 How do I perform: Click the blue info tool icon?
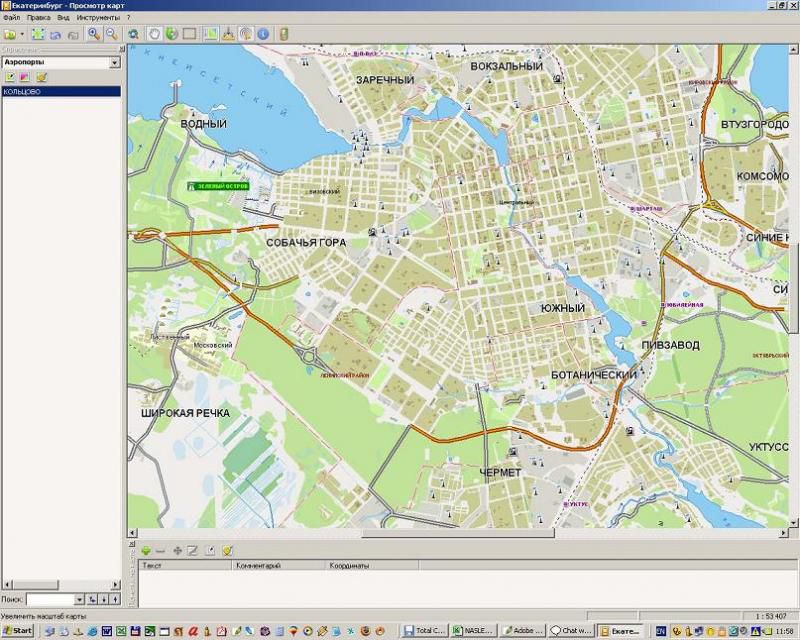263,34
